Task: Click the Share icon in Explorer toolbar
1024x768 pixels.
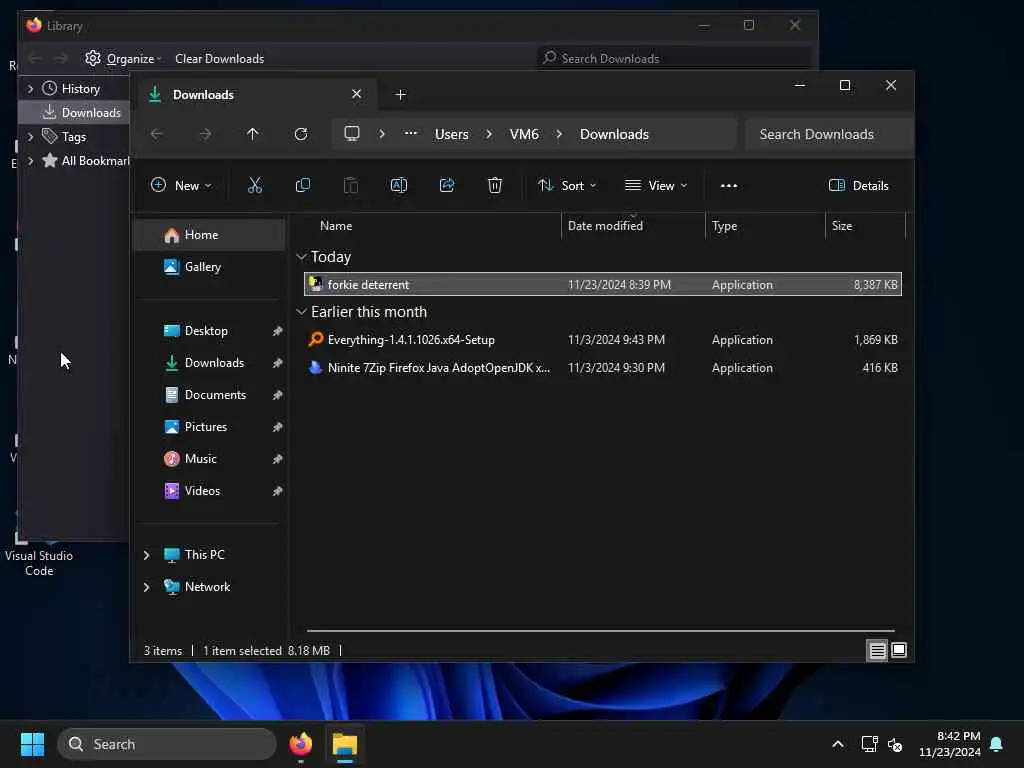Action: tap(447, 185)
